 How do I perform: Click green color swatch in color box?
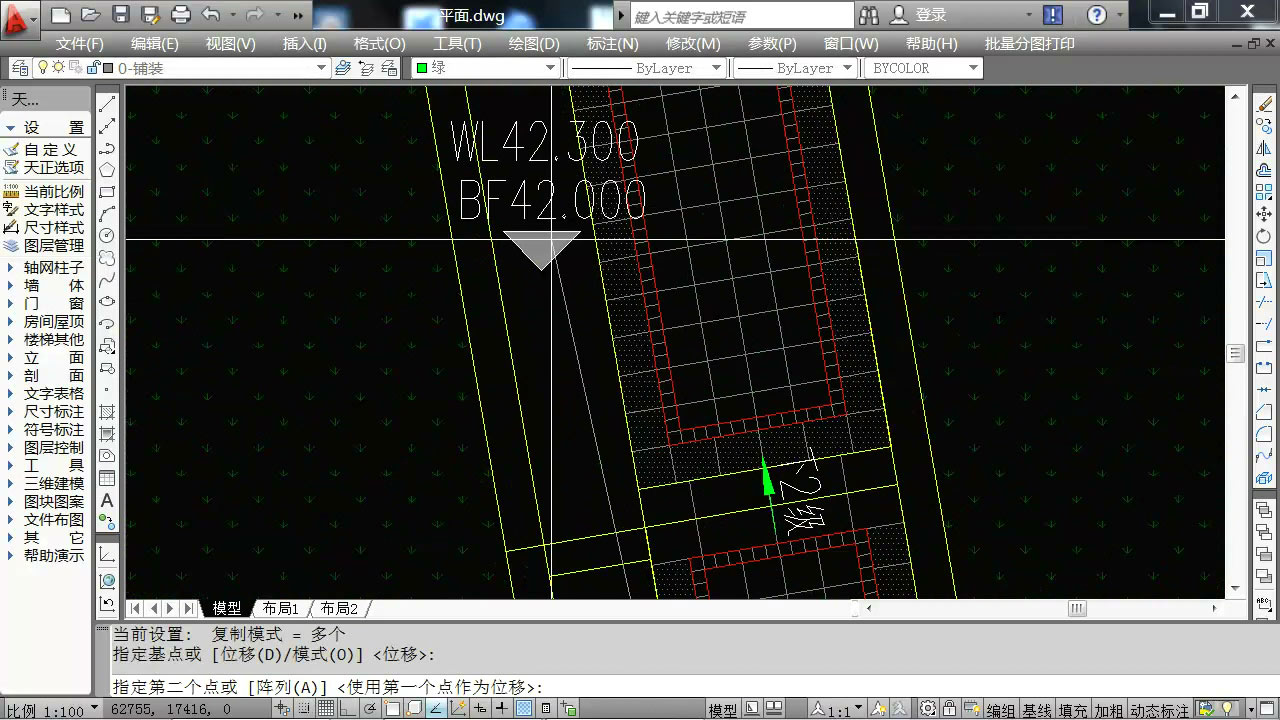click(422, 68)
